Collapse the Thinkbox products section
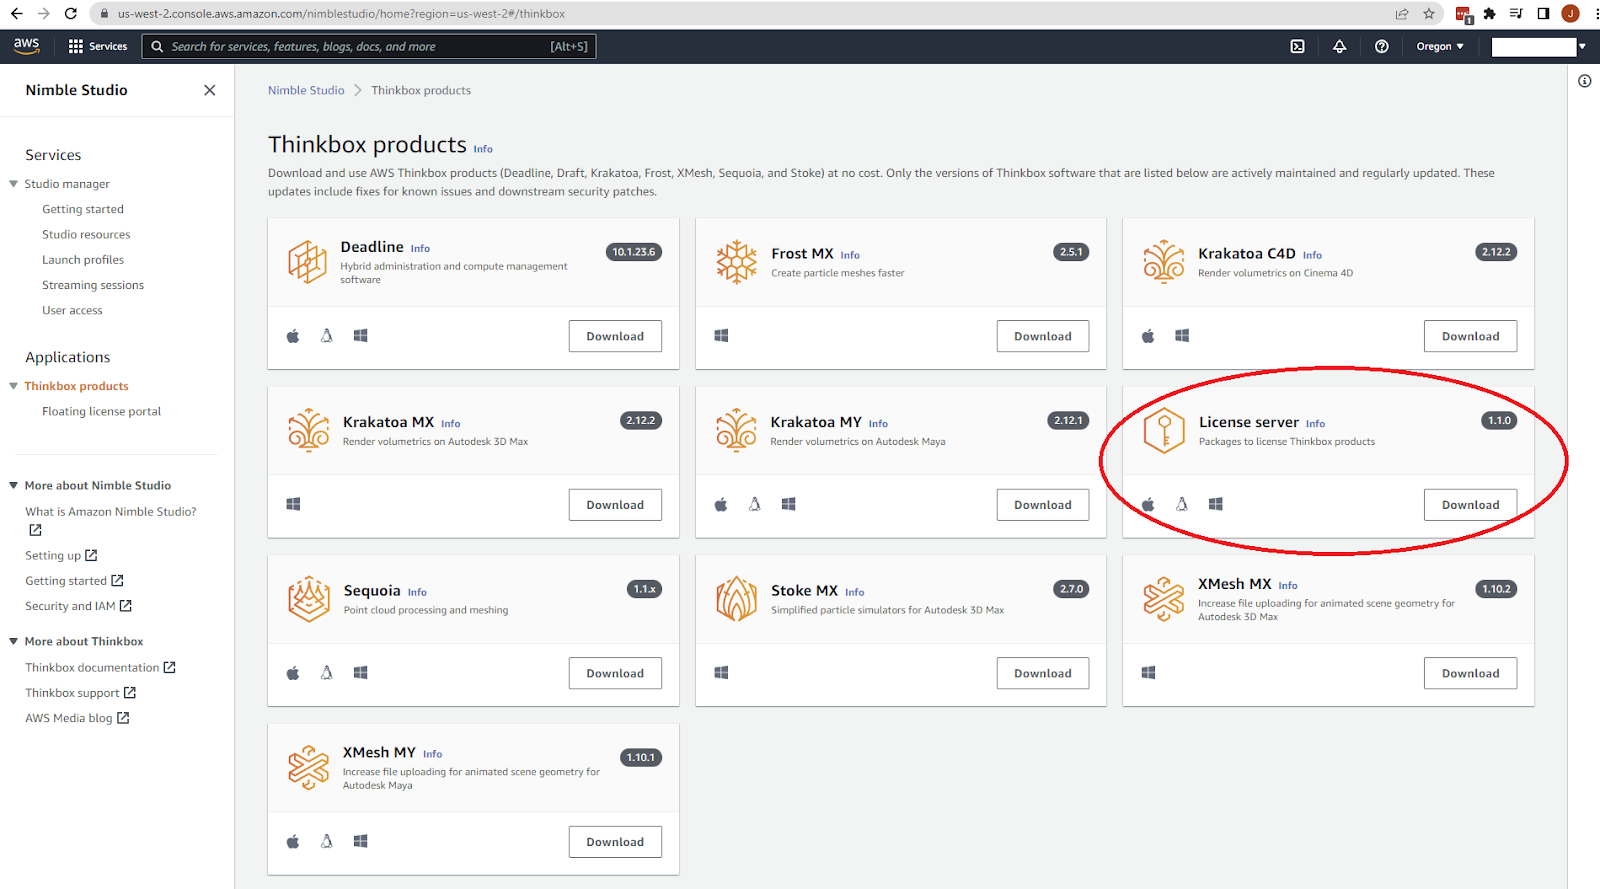1600x889 pixels. click(x=14, y=386)
